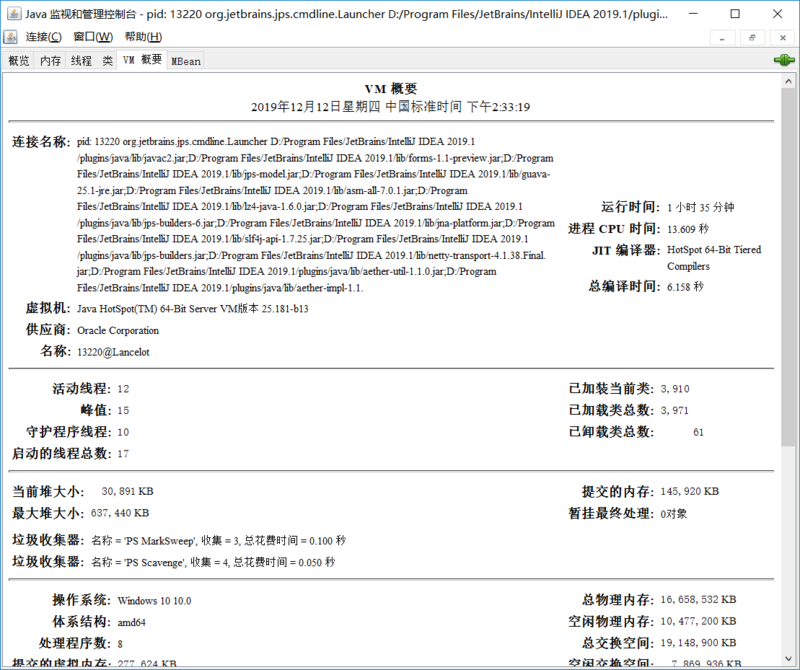Click the internal frame restore icon

pyautogui.click(x=752, y=37)
